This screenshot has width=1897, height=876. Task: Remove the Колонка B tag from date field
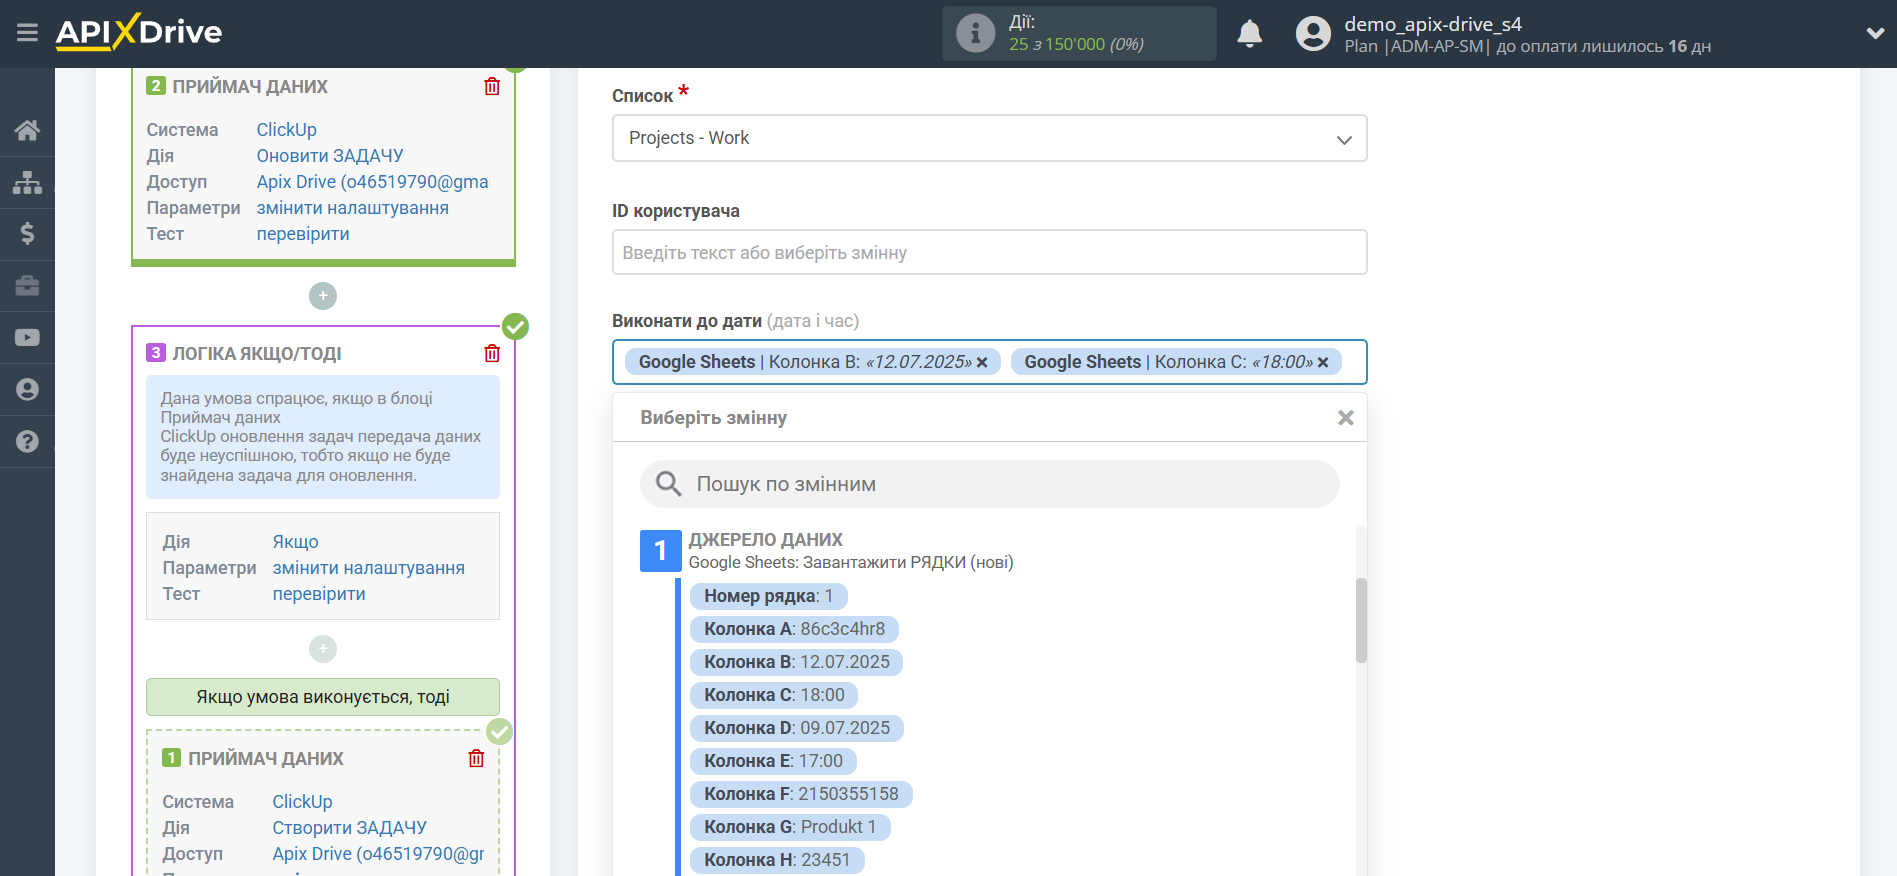982,362
